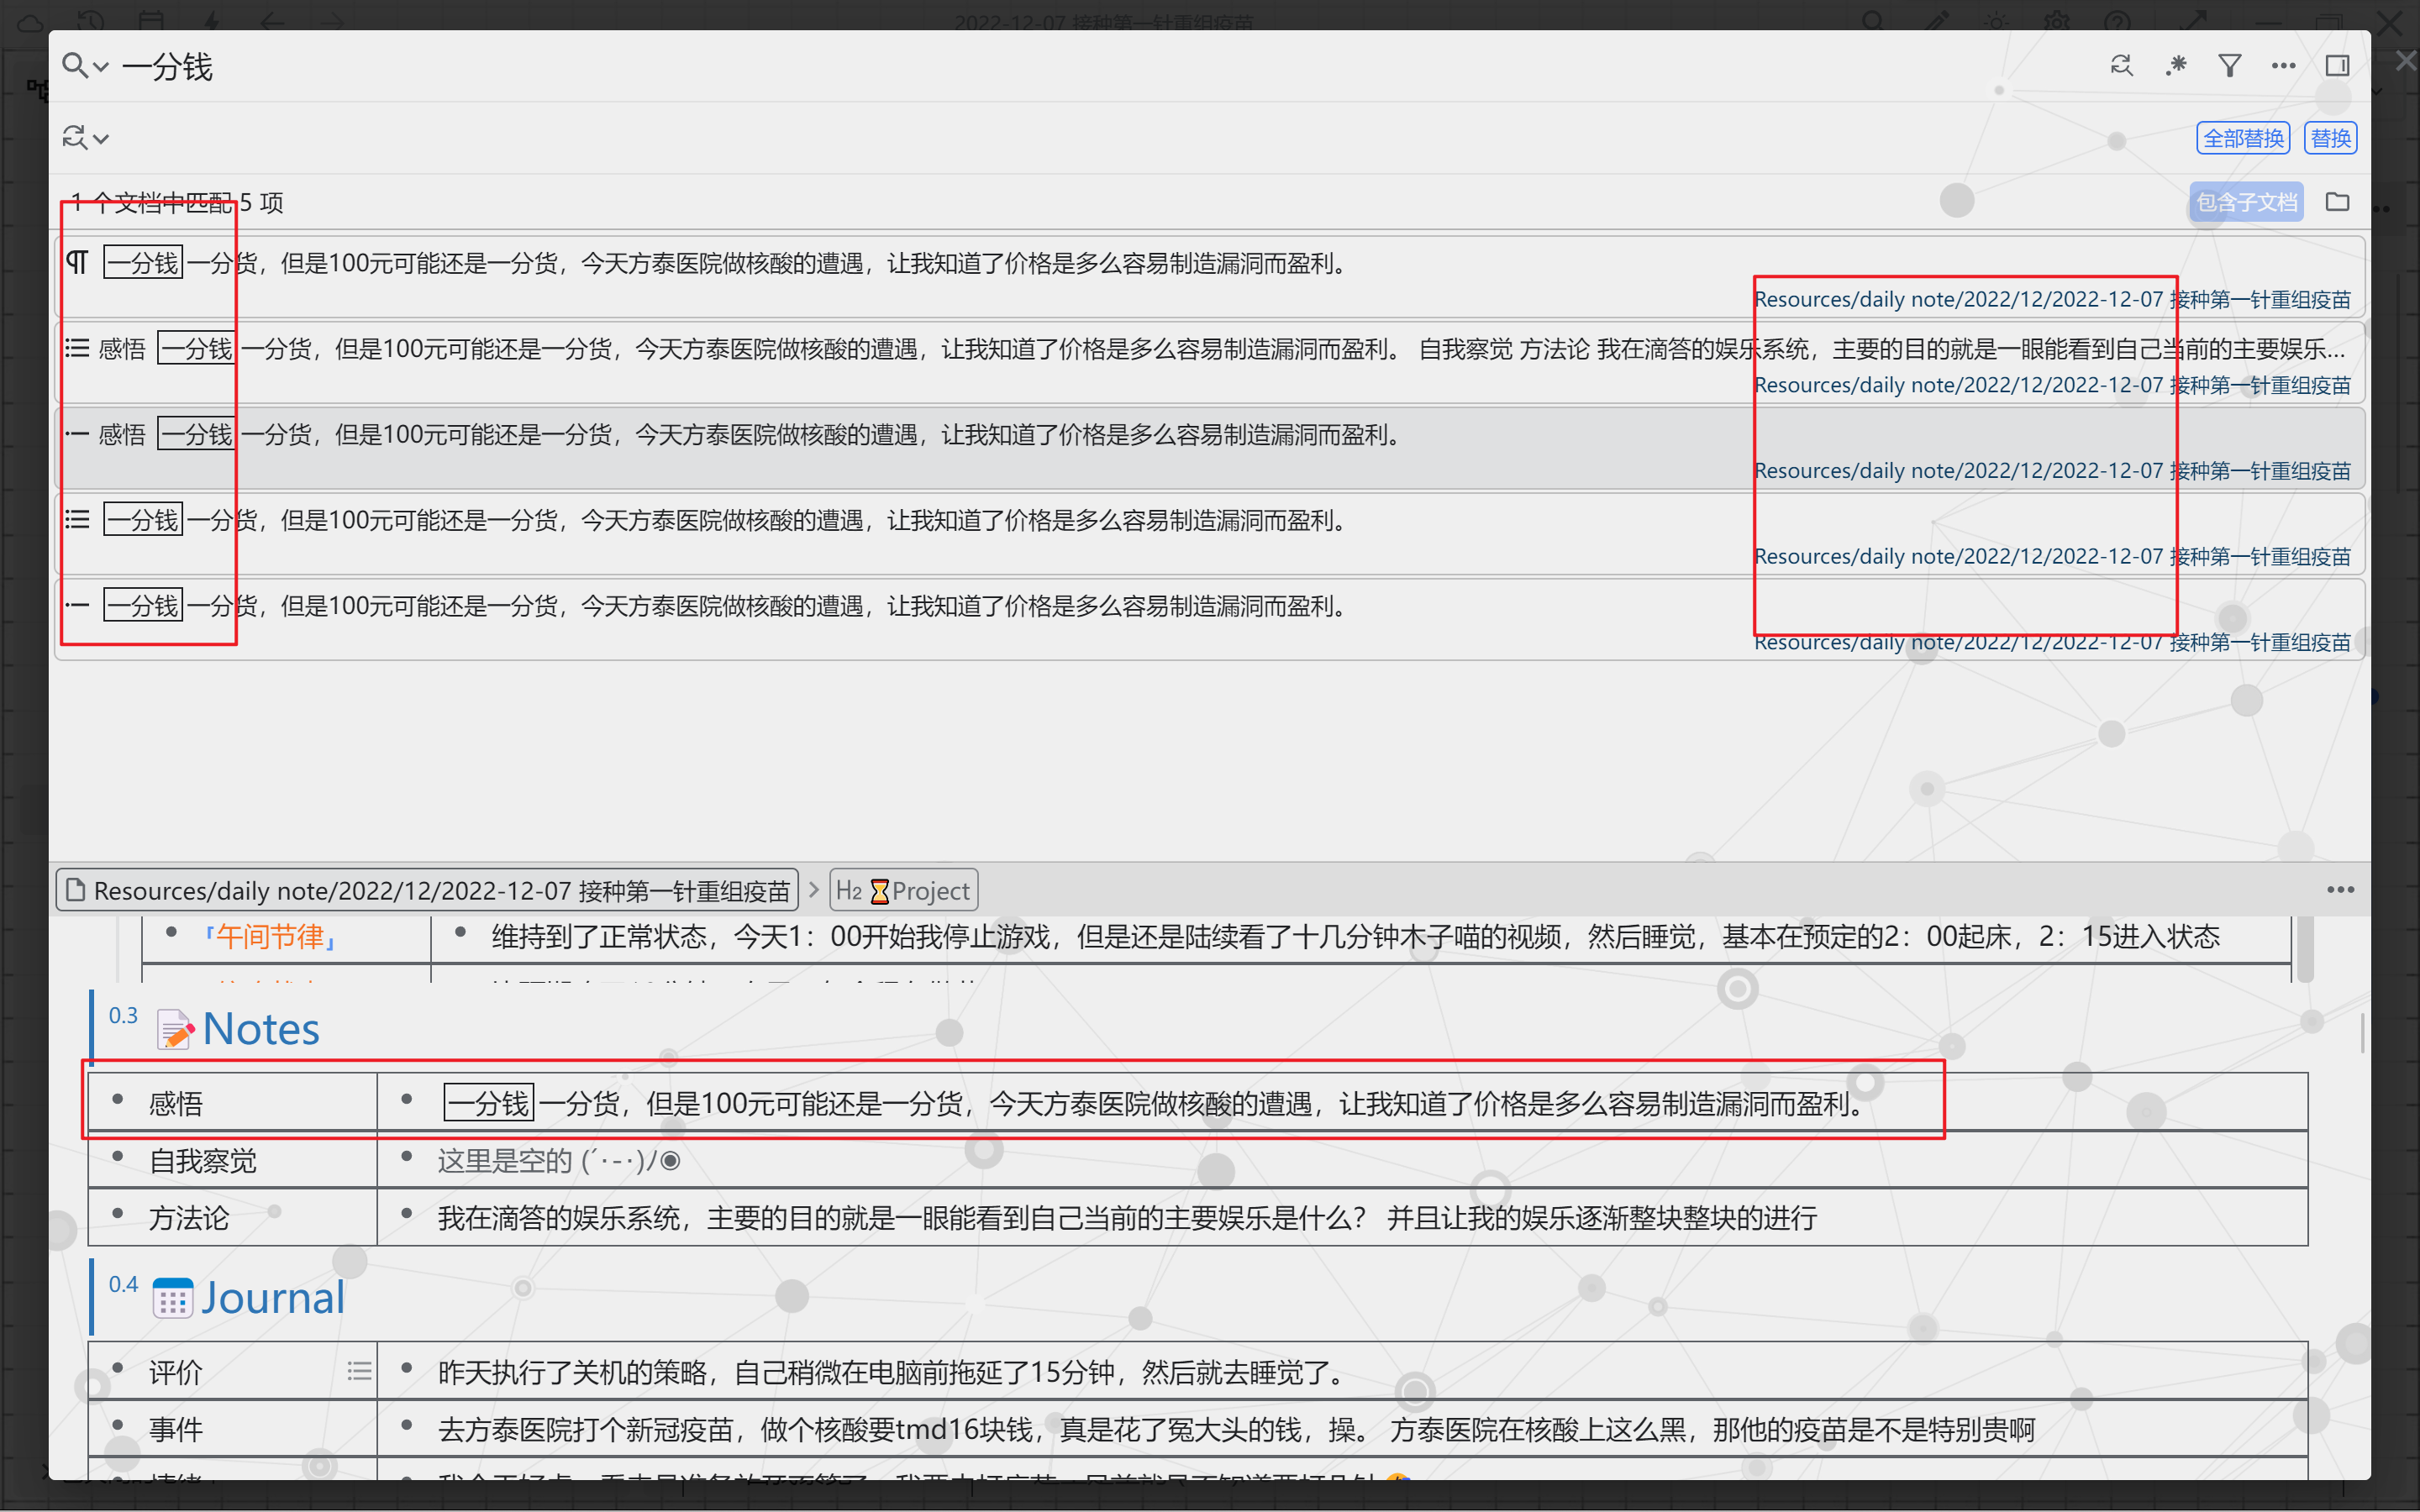Open the search syntax (regex) options
The width and height of the screenshot is (2420, 1512).
(x=2176, y=66)
